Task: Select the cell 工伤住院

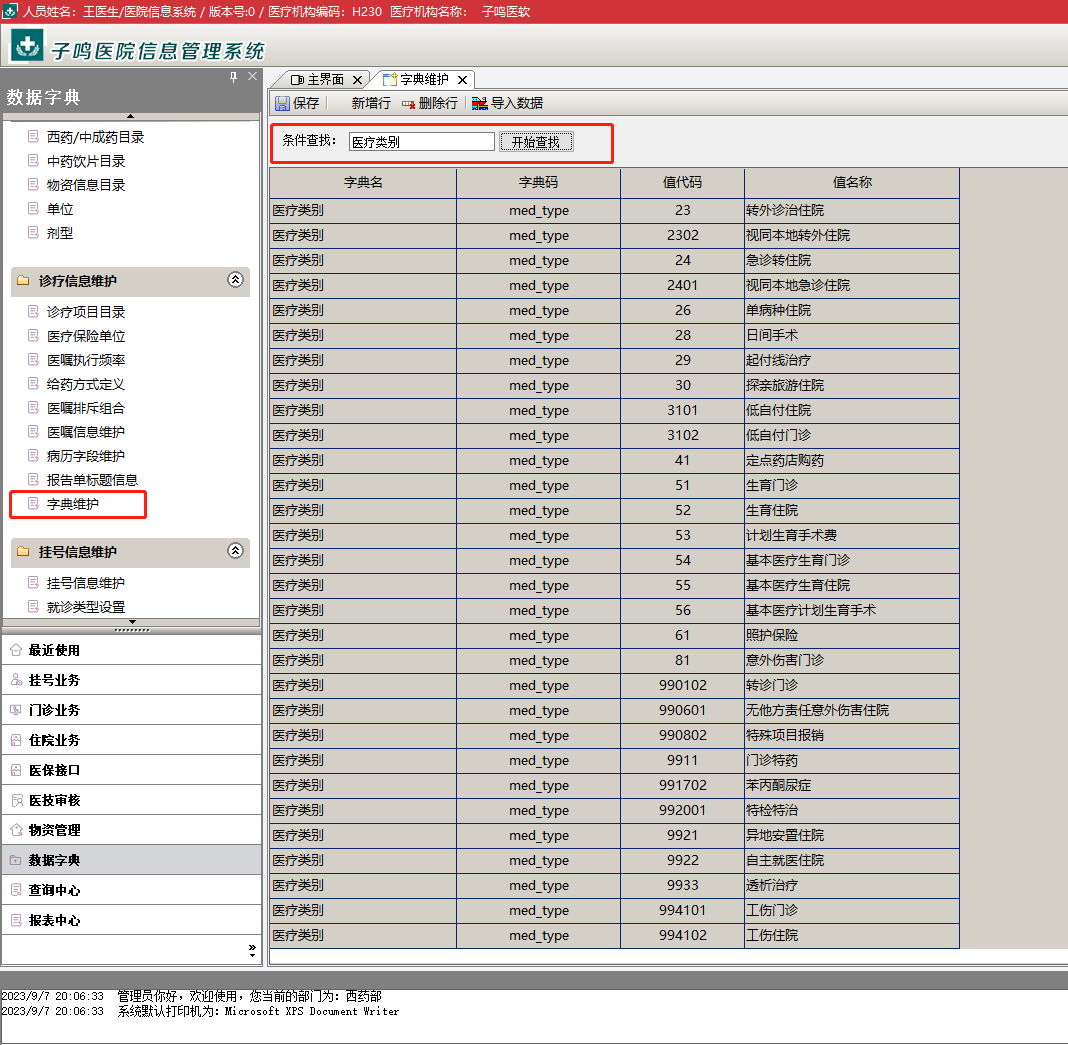Action: coord(852,935)
